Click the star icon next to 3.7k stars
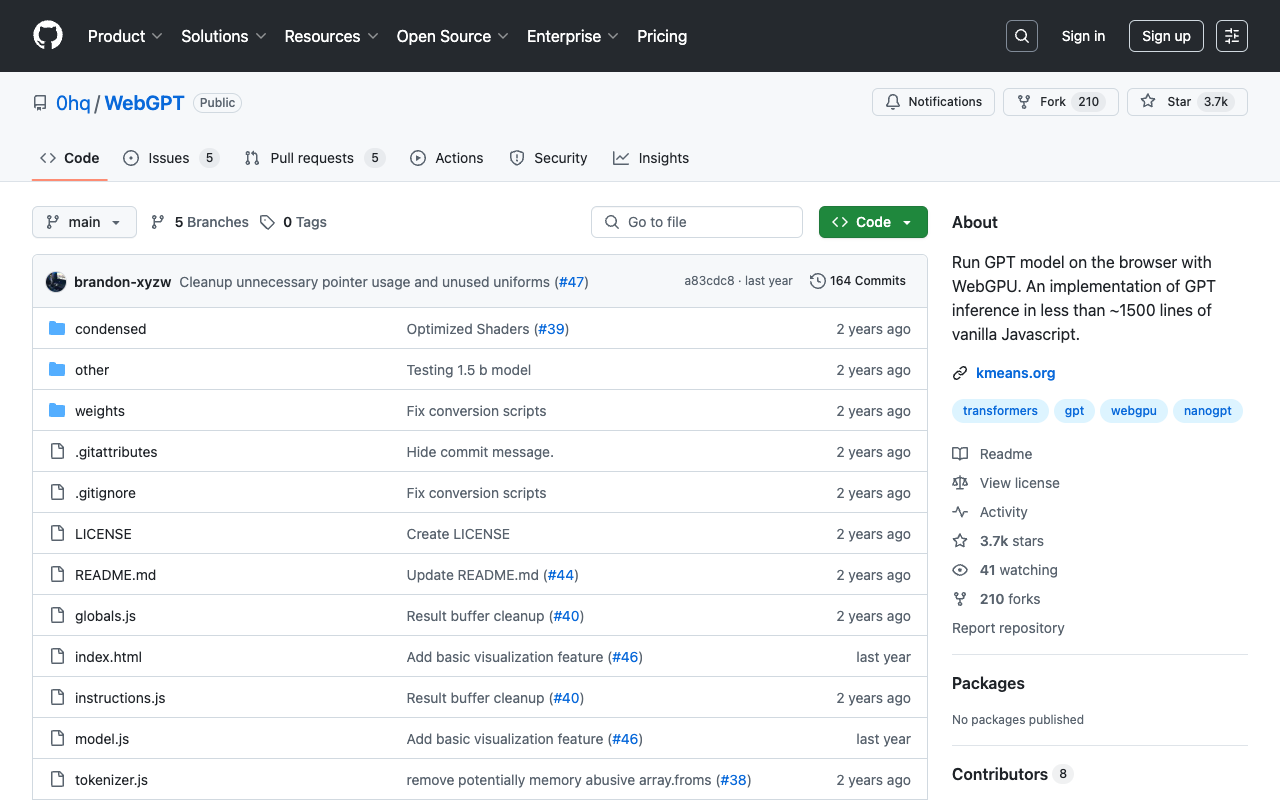The image size is (1280, 800). pyautogui.click(x=960, y=541)
